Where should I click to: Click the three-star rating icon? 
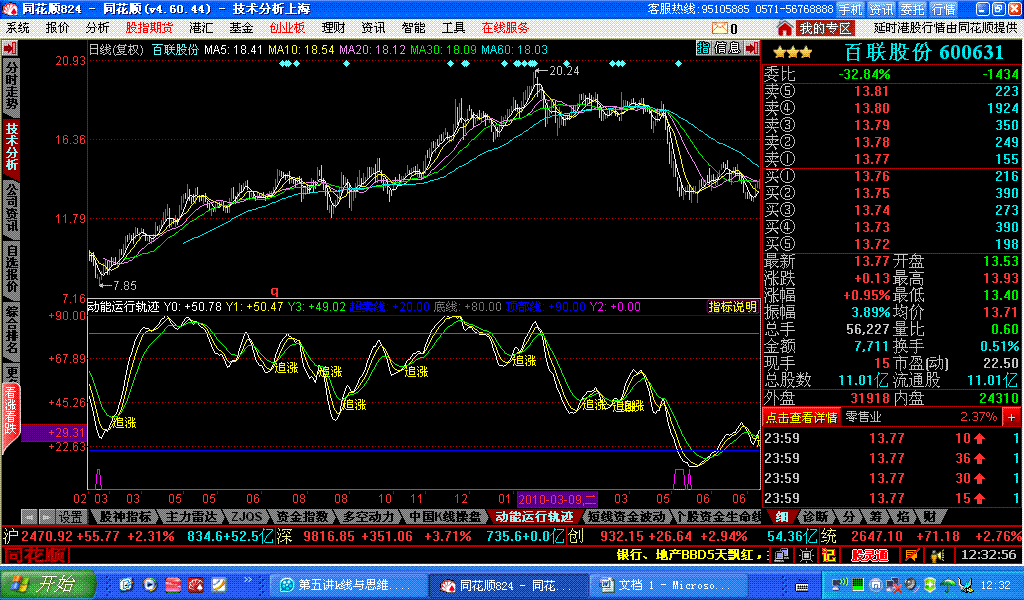[x=792, y=53]
